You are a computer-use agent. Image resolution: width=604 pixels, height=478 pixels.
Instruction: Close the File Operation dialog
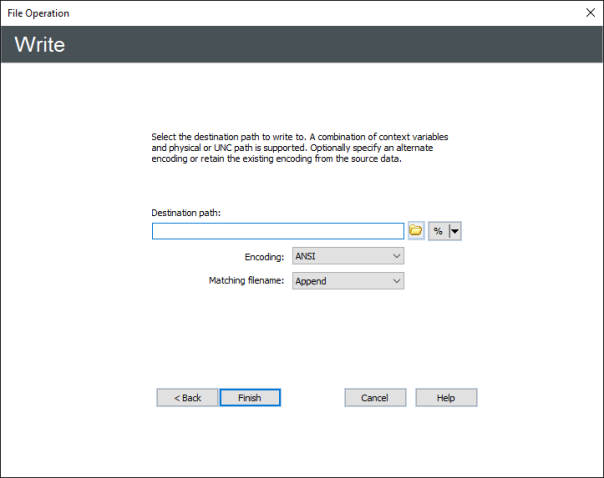(x=588, y=12)
